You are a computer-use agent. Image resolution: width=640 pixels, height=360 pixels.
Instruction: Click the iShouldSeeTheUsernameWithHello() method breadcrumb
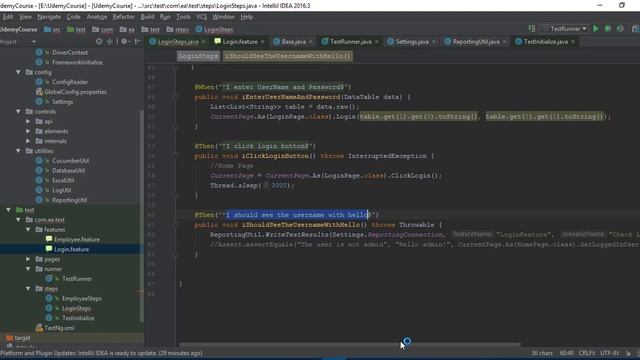point(288,56)
